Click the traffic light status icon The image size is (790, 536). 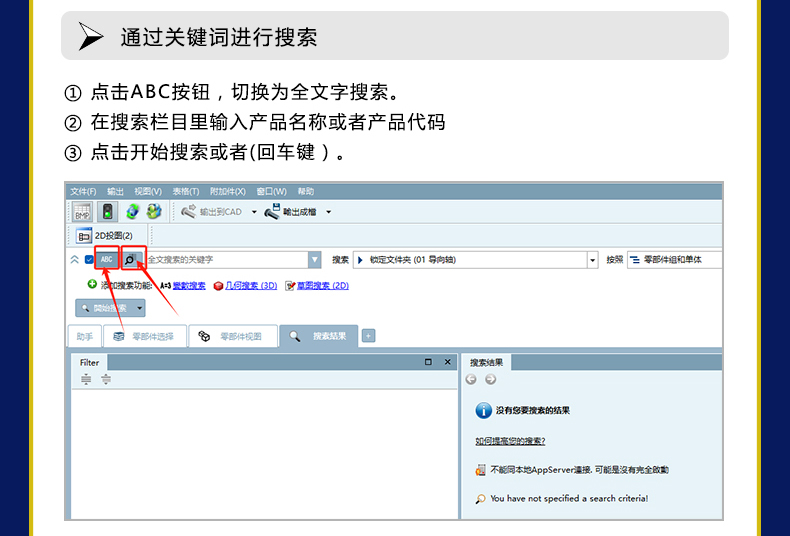tap(105, 212)
